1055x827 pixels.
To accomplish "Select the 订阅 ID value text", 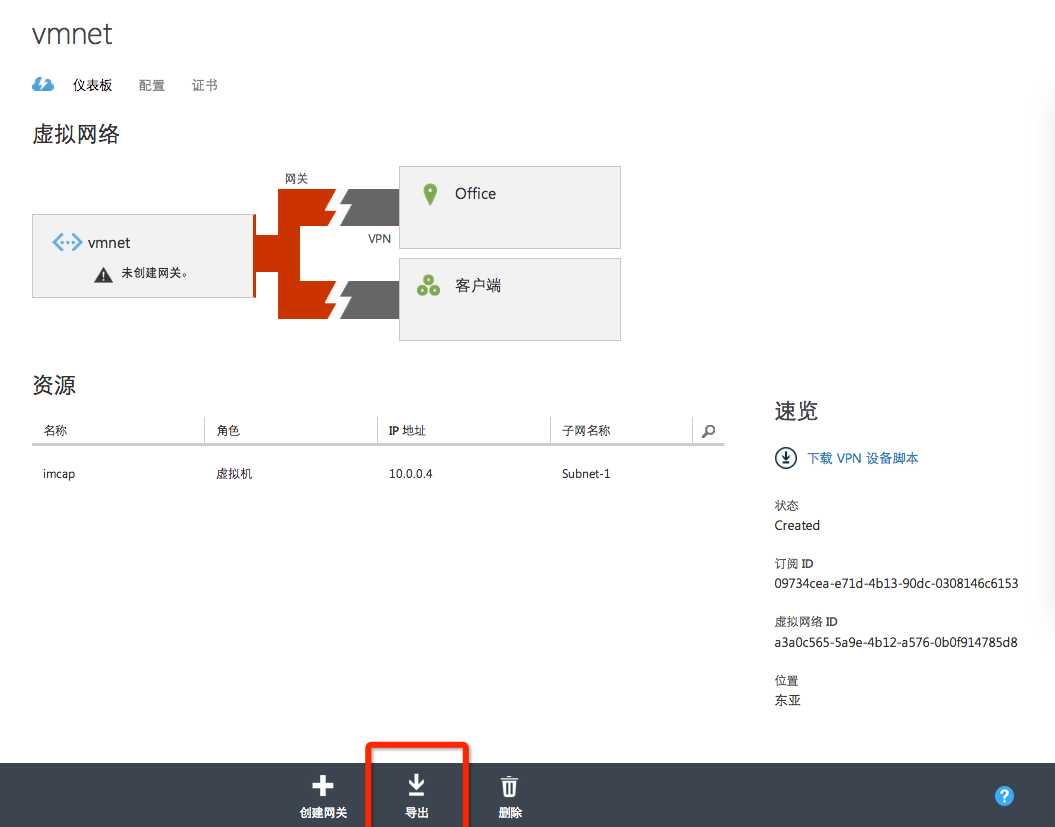I will tap(896, 583).
